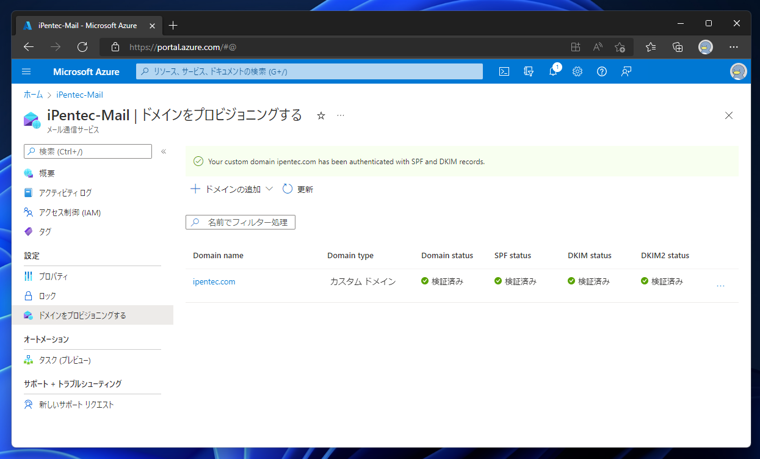Add page to browser favorites
Screen dimensions: 760x459
620,47
